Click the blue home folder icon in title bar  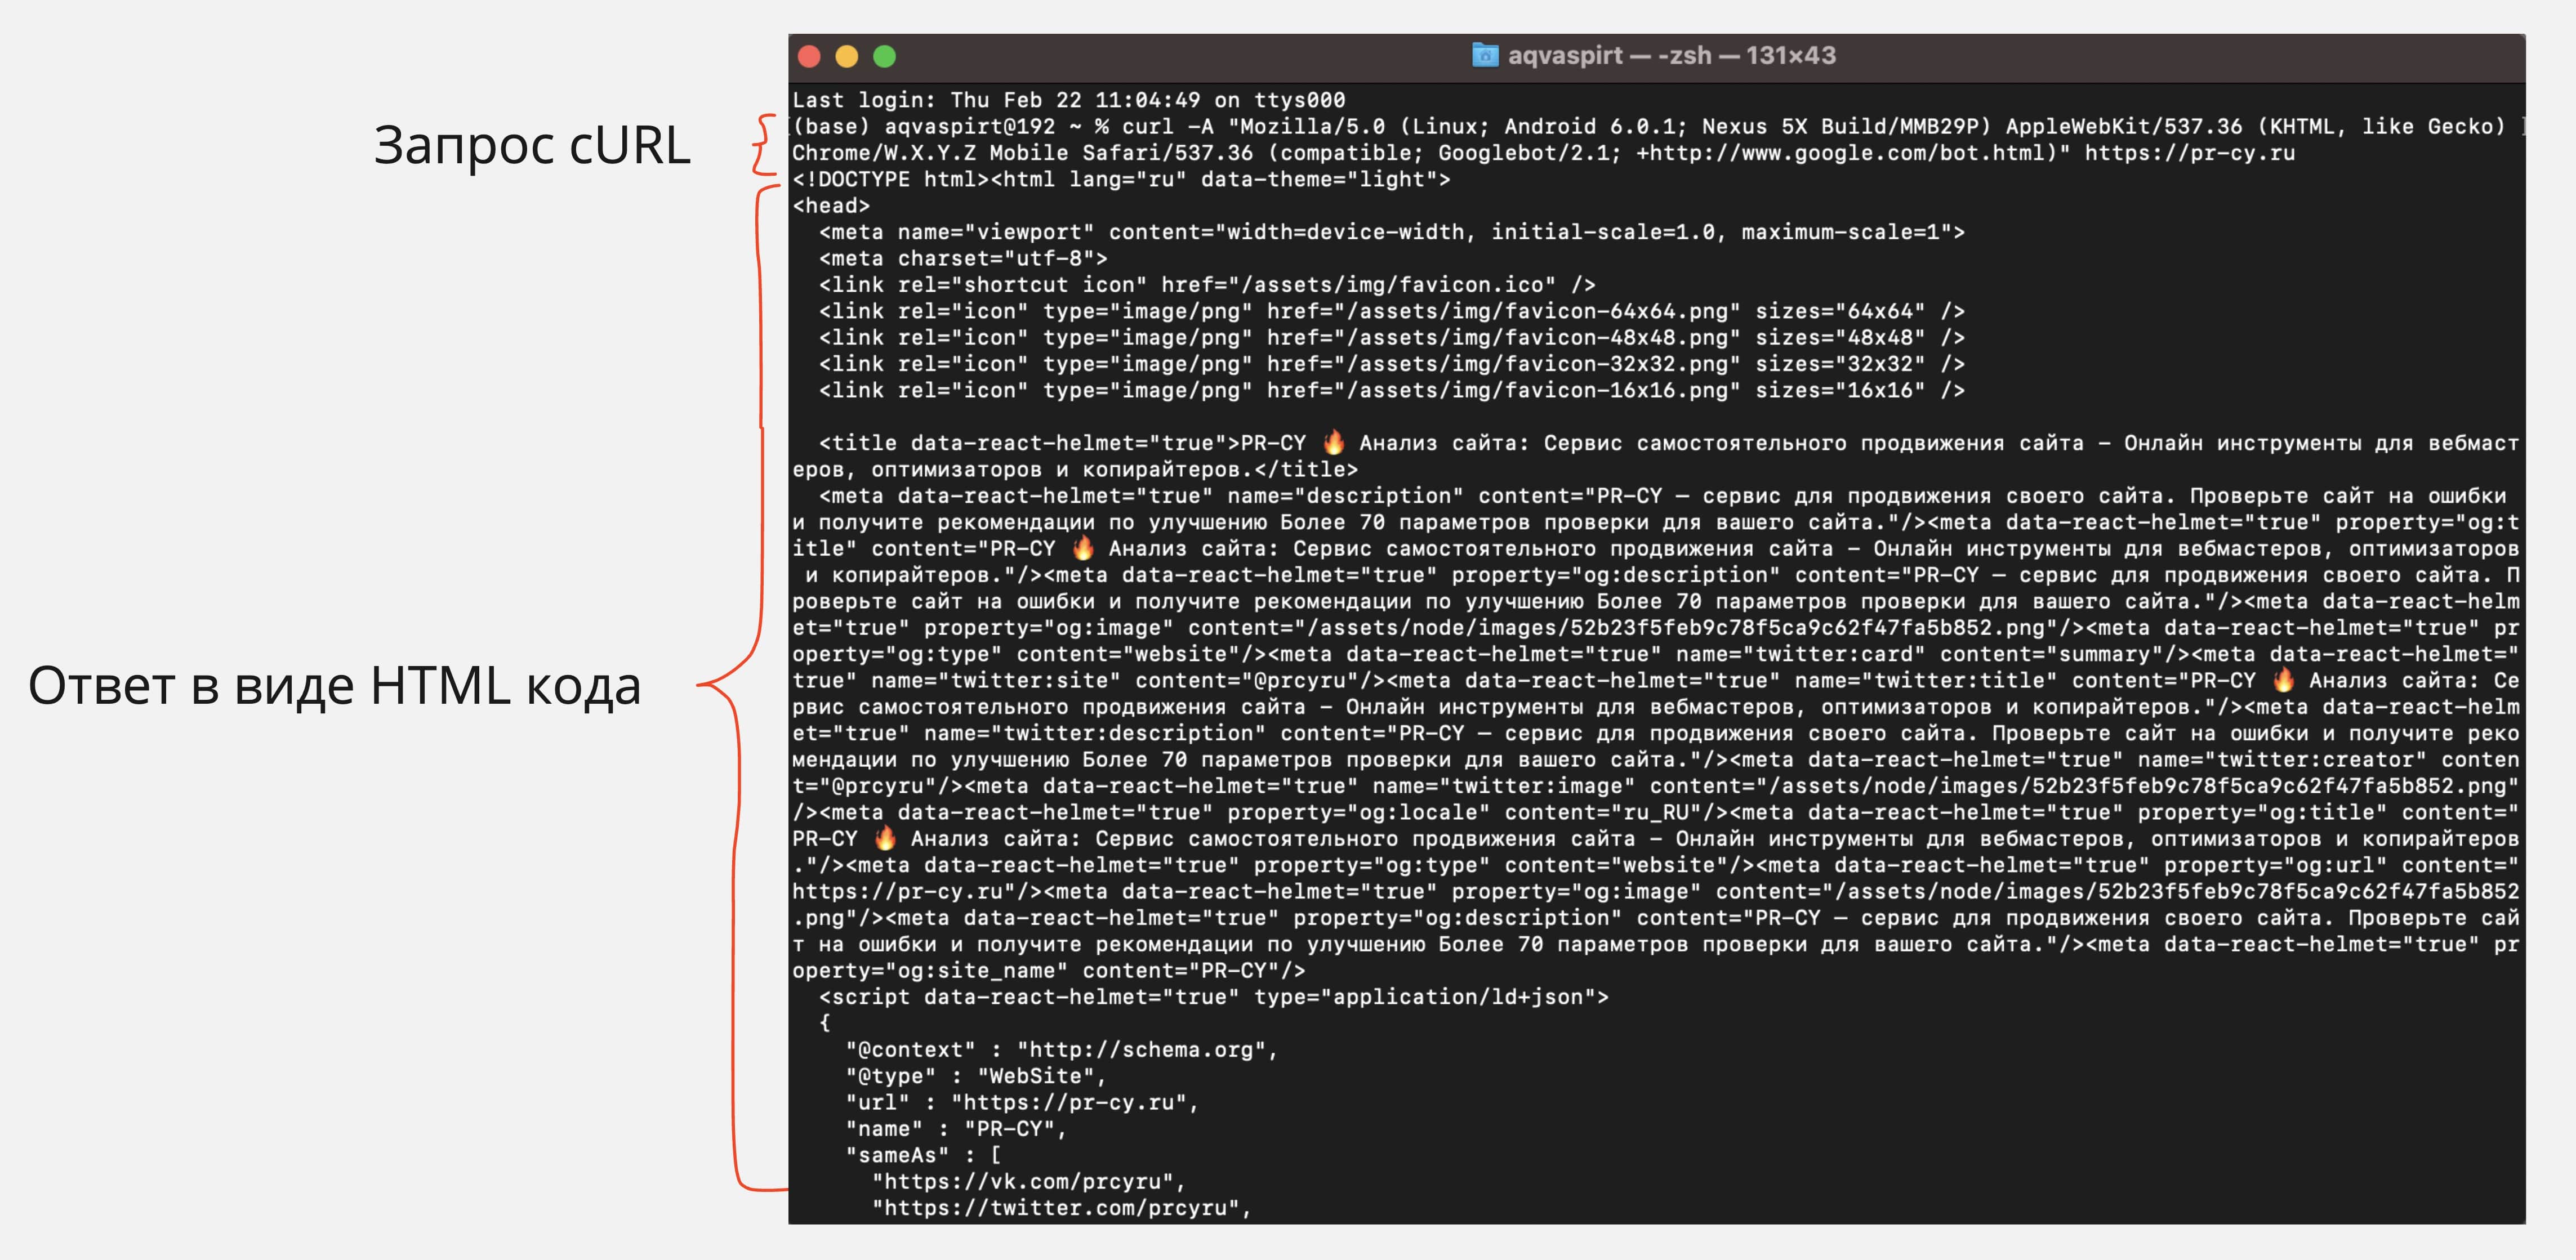pyautogui.click(x=1485, y=55)
